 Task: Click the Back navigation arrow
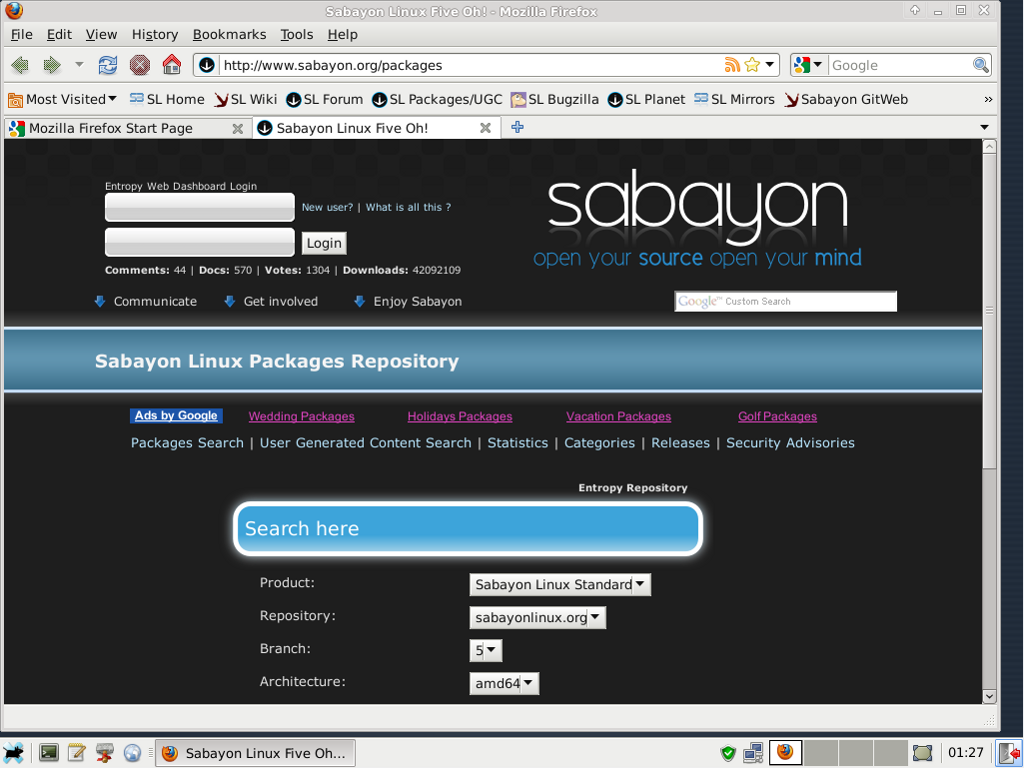point(20,65)
